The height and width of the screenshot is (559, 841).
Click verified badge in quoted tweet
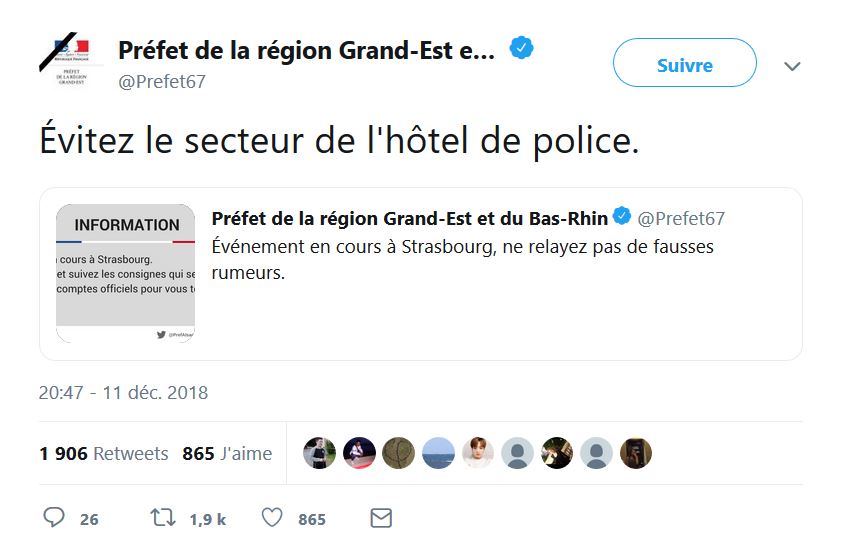pyautogui.click(x=622, y=216)
